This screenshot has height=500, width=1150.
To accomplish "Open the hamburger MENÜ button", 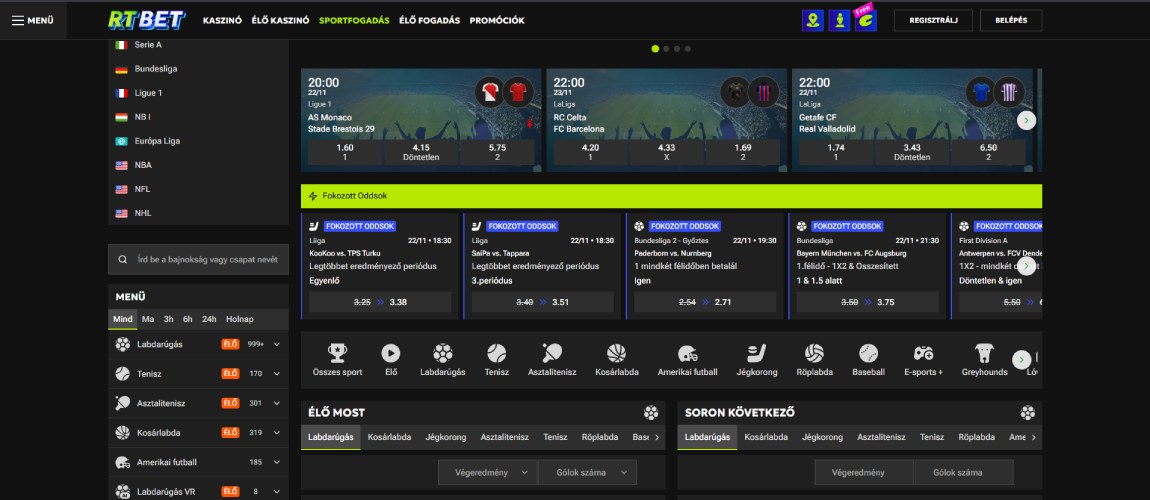I will 33,21.
